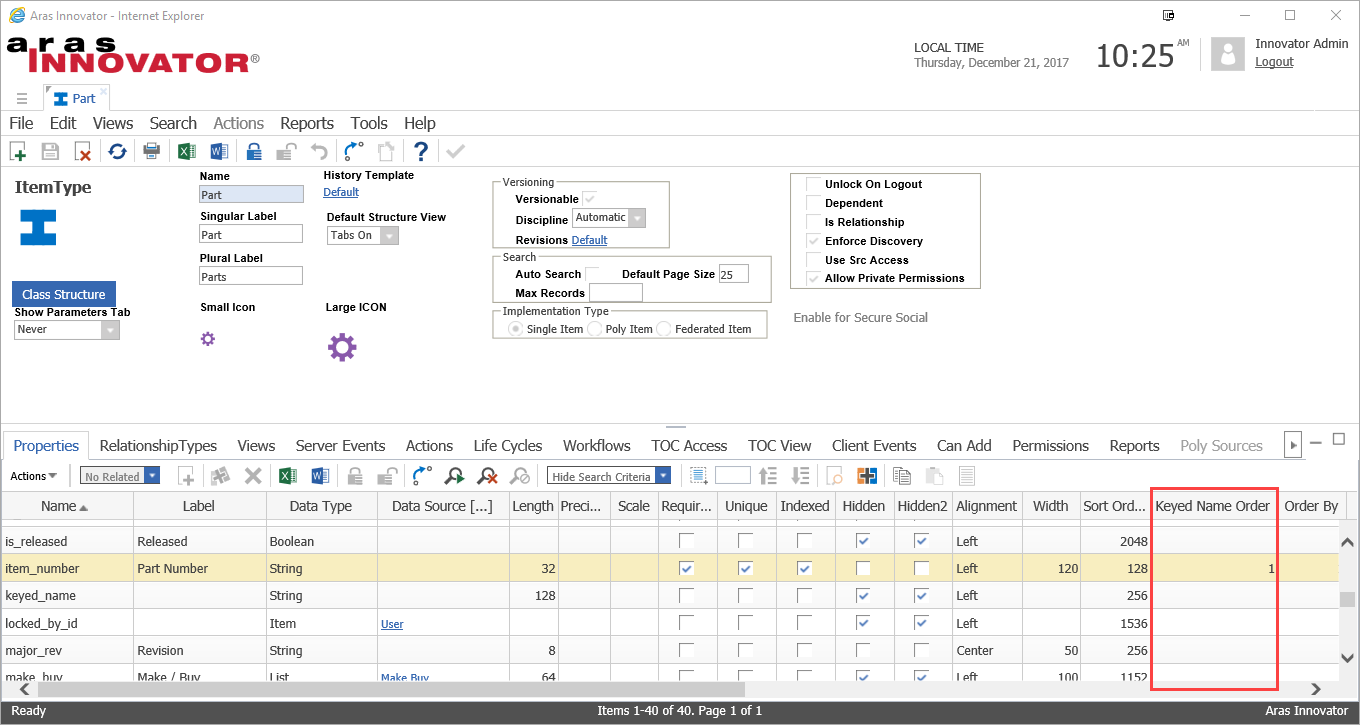Click the vertical scrollbar down arrow of the grid
The height and width of the screenshot is (725, 1360).
click(1347, 658)
